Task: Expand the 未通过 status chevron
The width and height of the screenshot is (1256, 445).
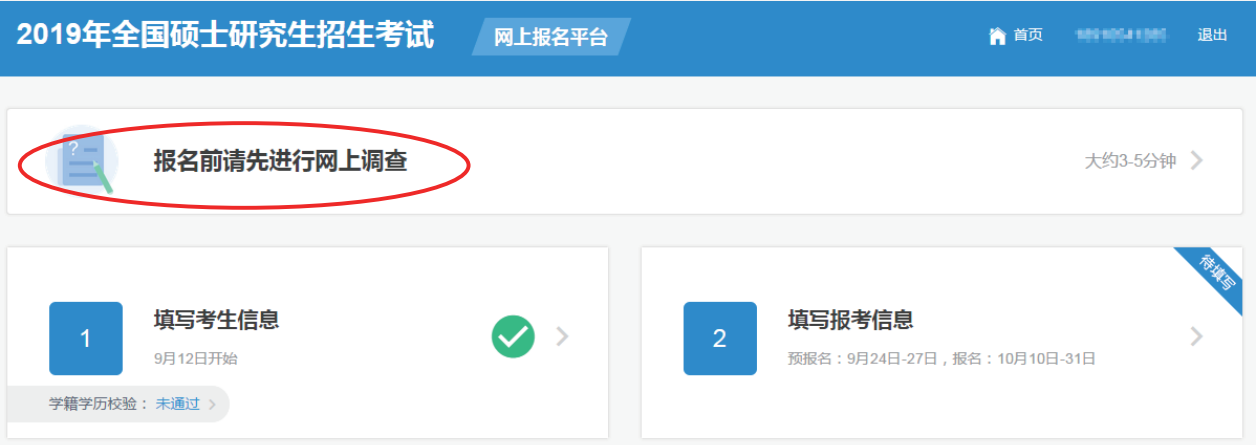Action: pyautogui.click(x=212, y=404)
